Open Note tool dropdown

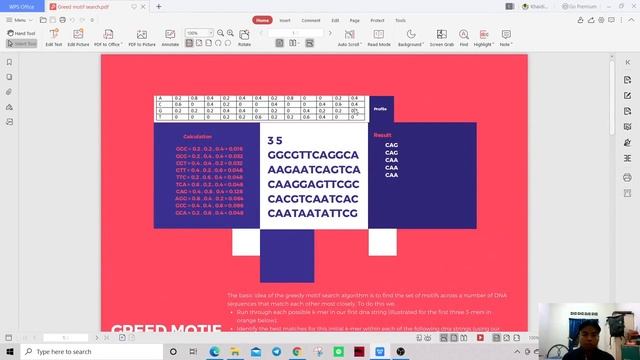pyautogui.click(x=506, y=38)
